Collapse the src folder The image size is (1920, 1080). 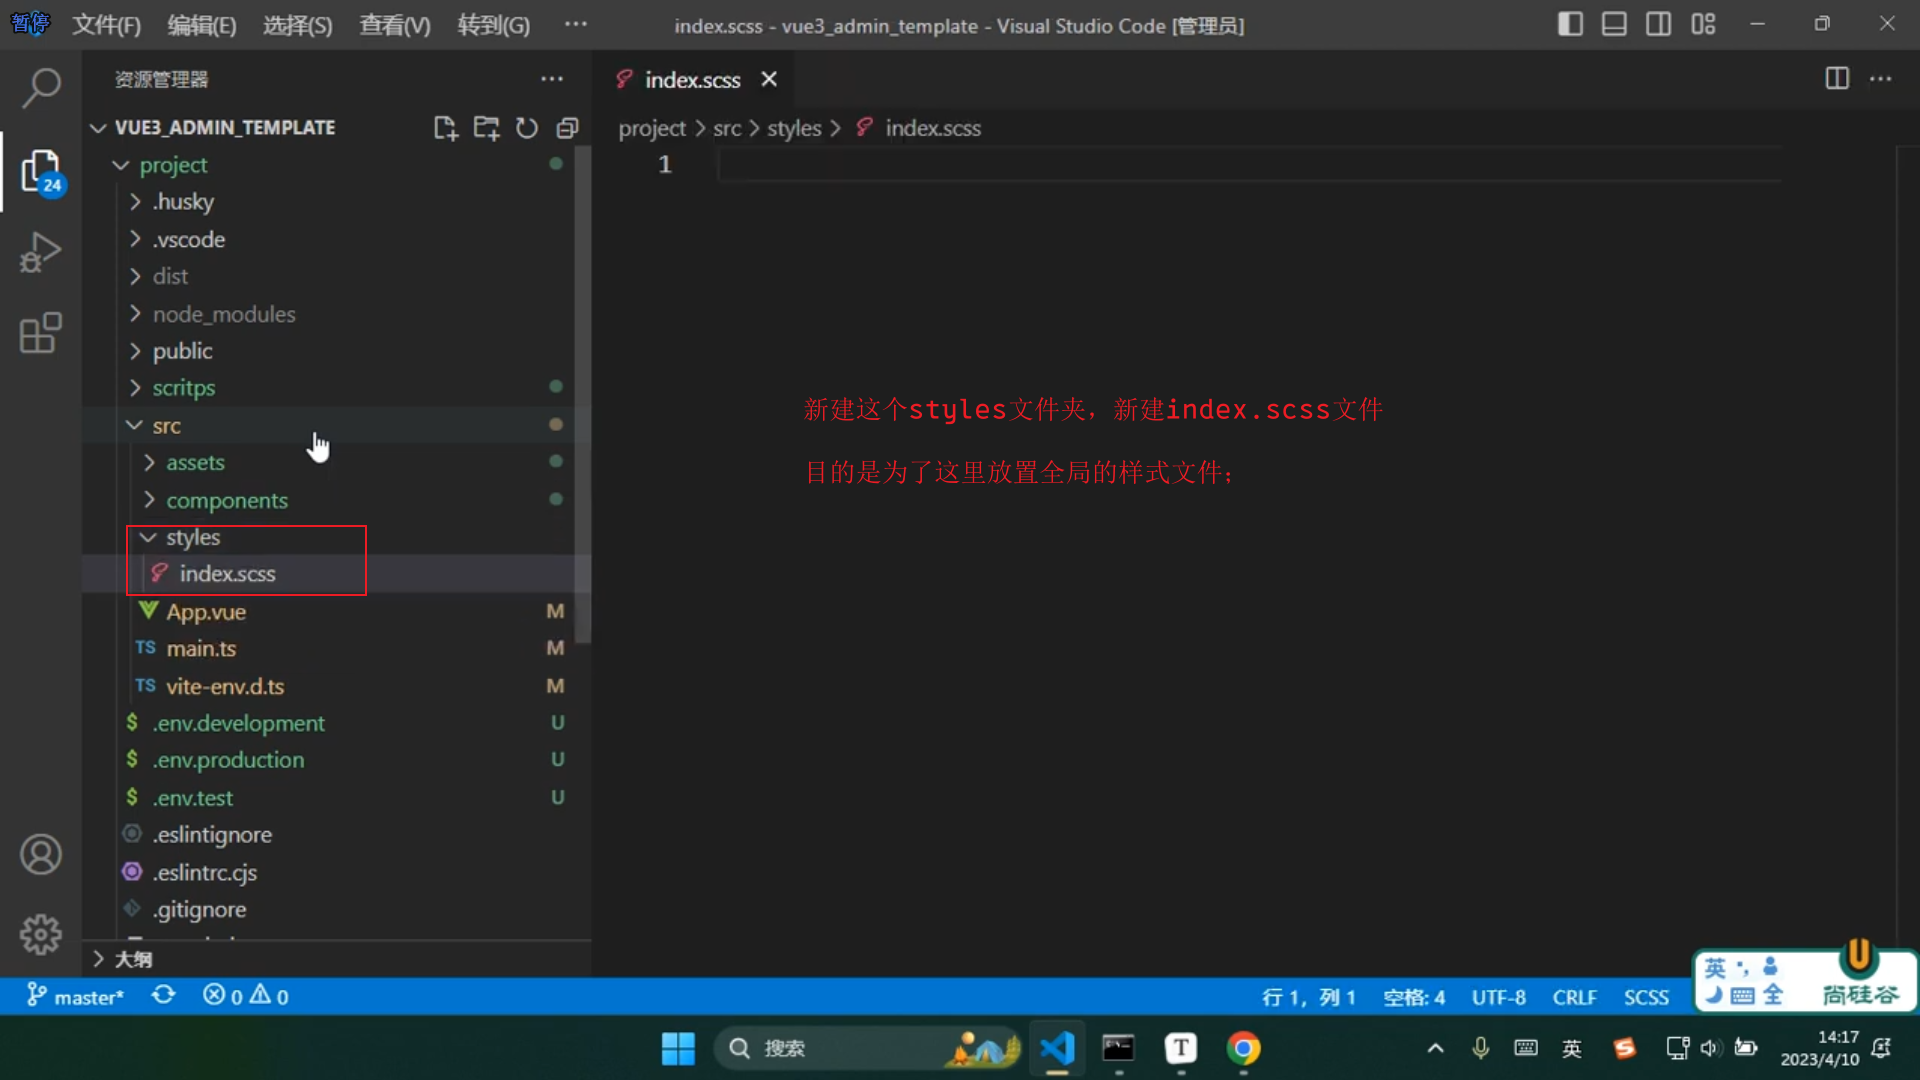[166, 426]
